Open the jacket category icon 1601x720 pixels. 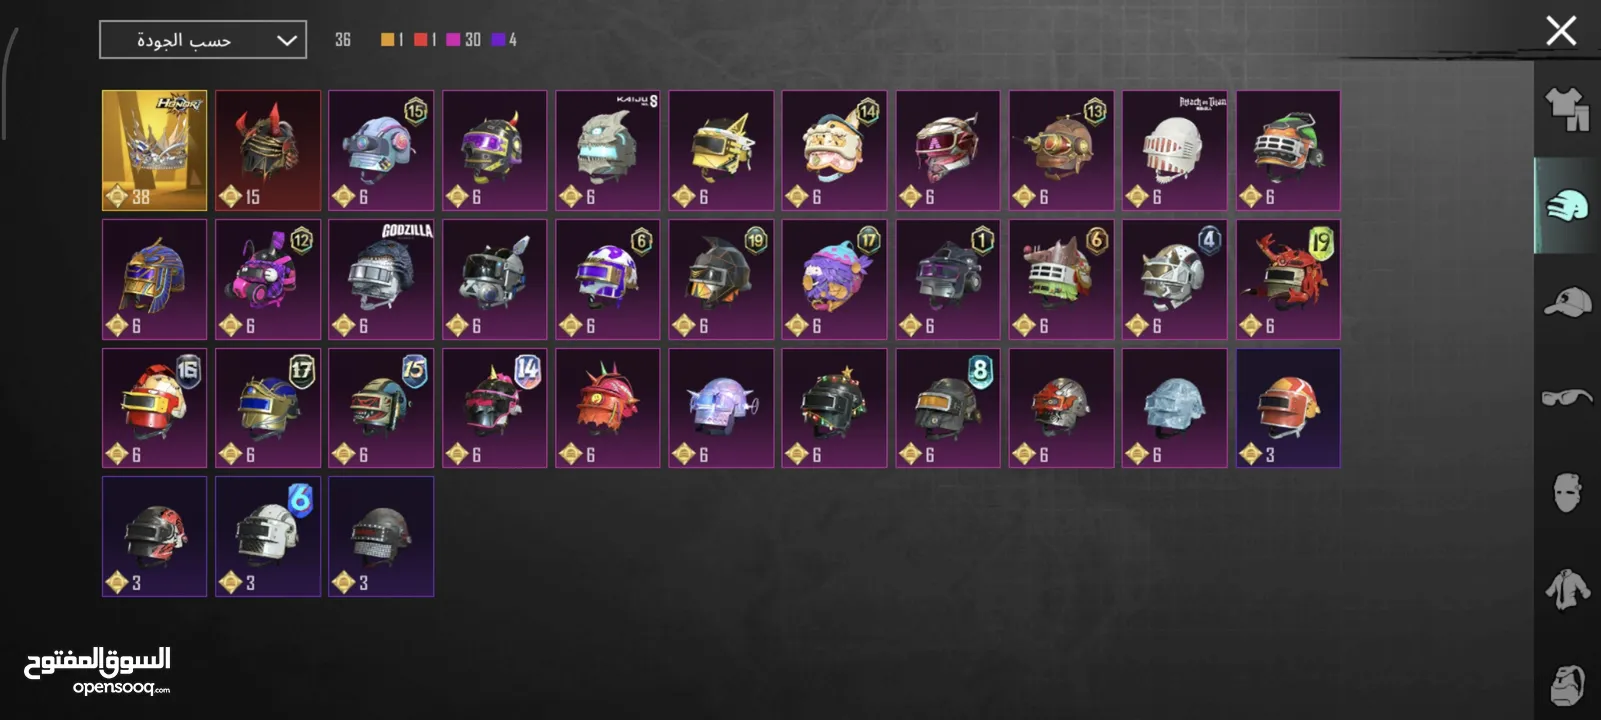(1567, 590)
